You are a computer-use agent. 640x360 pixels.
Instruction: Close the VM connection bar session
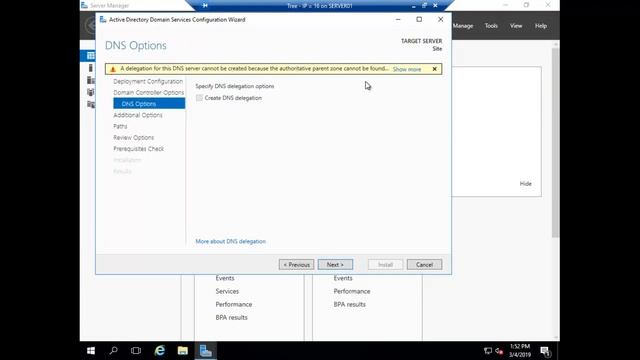click(x=435, y=6)
